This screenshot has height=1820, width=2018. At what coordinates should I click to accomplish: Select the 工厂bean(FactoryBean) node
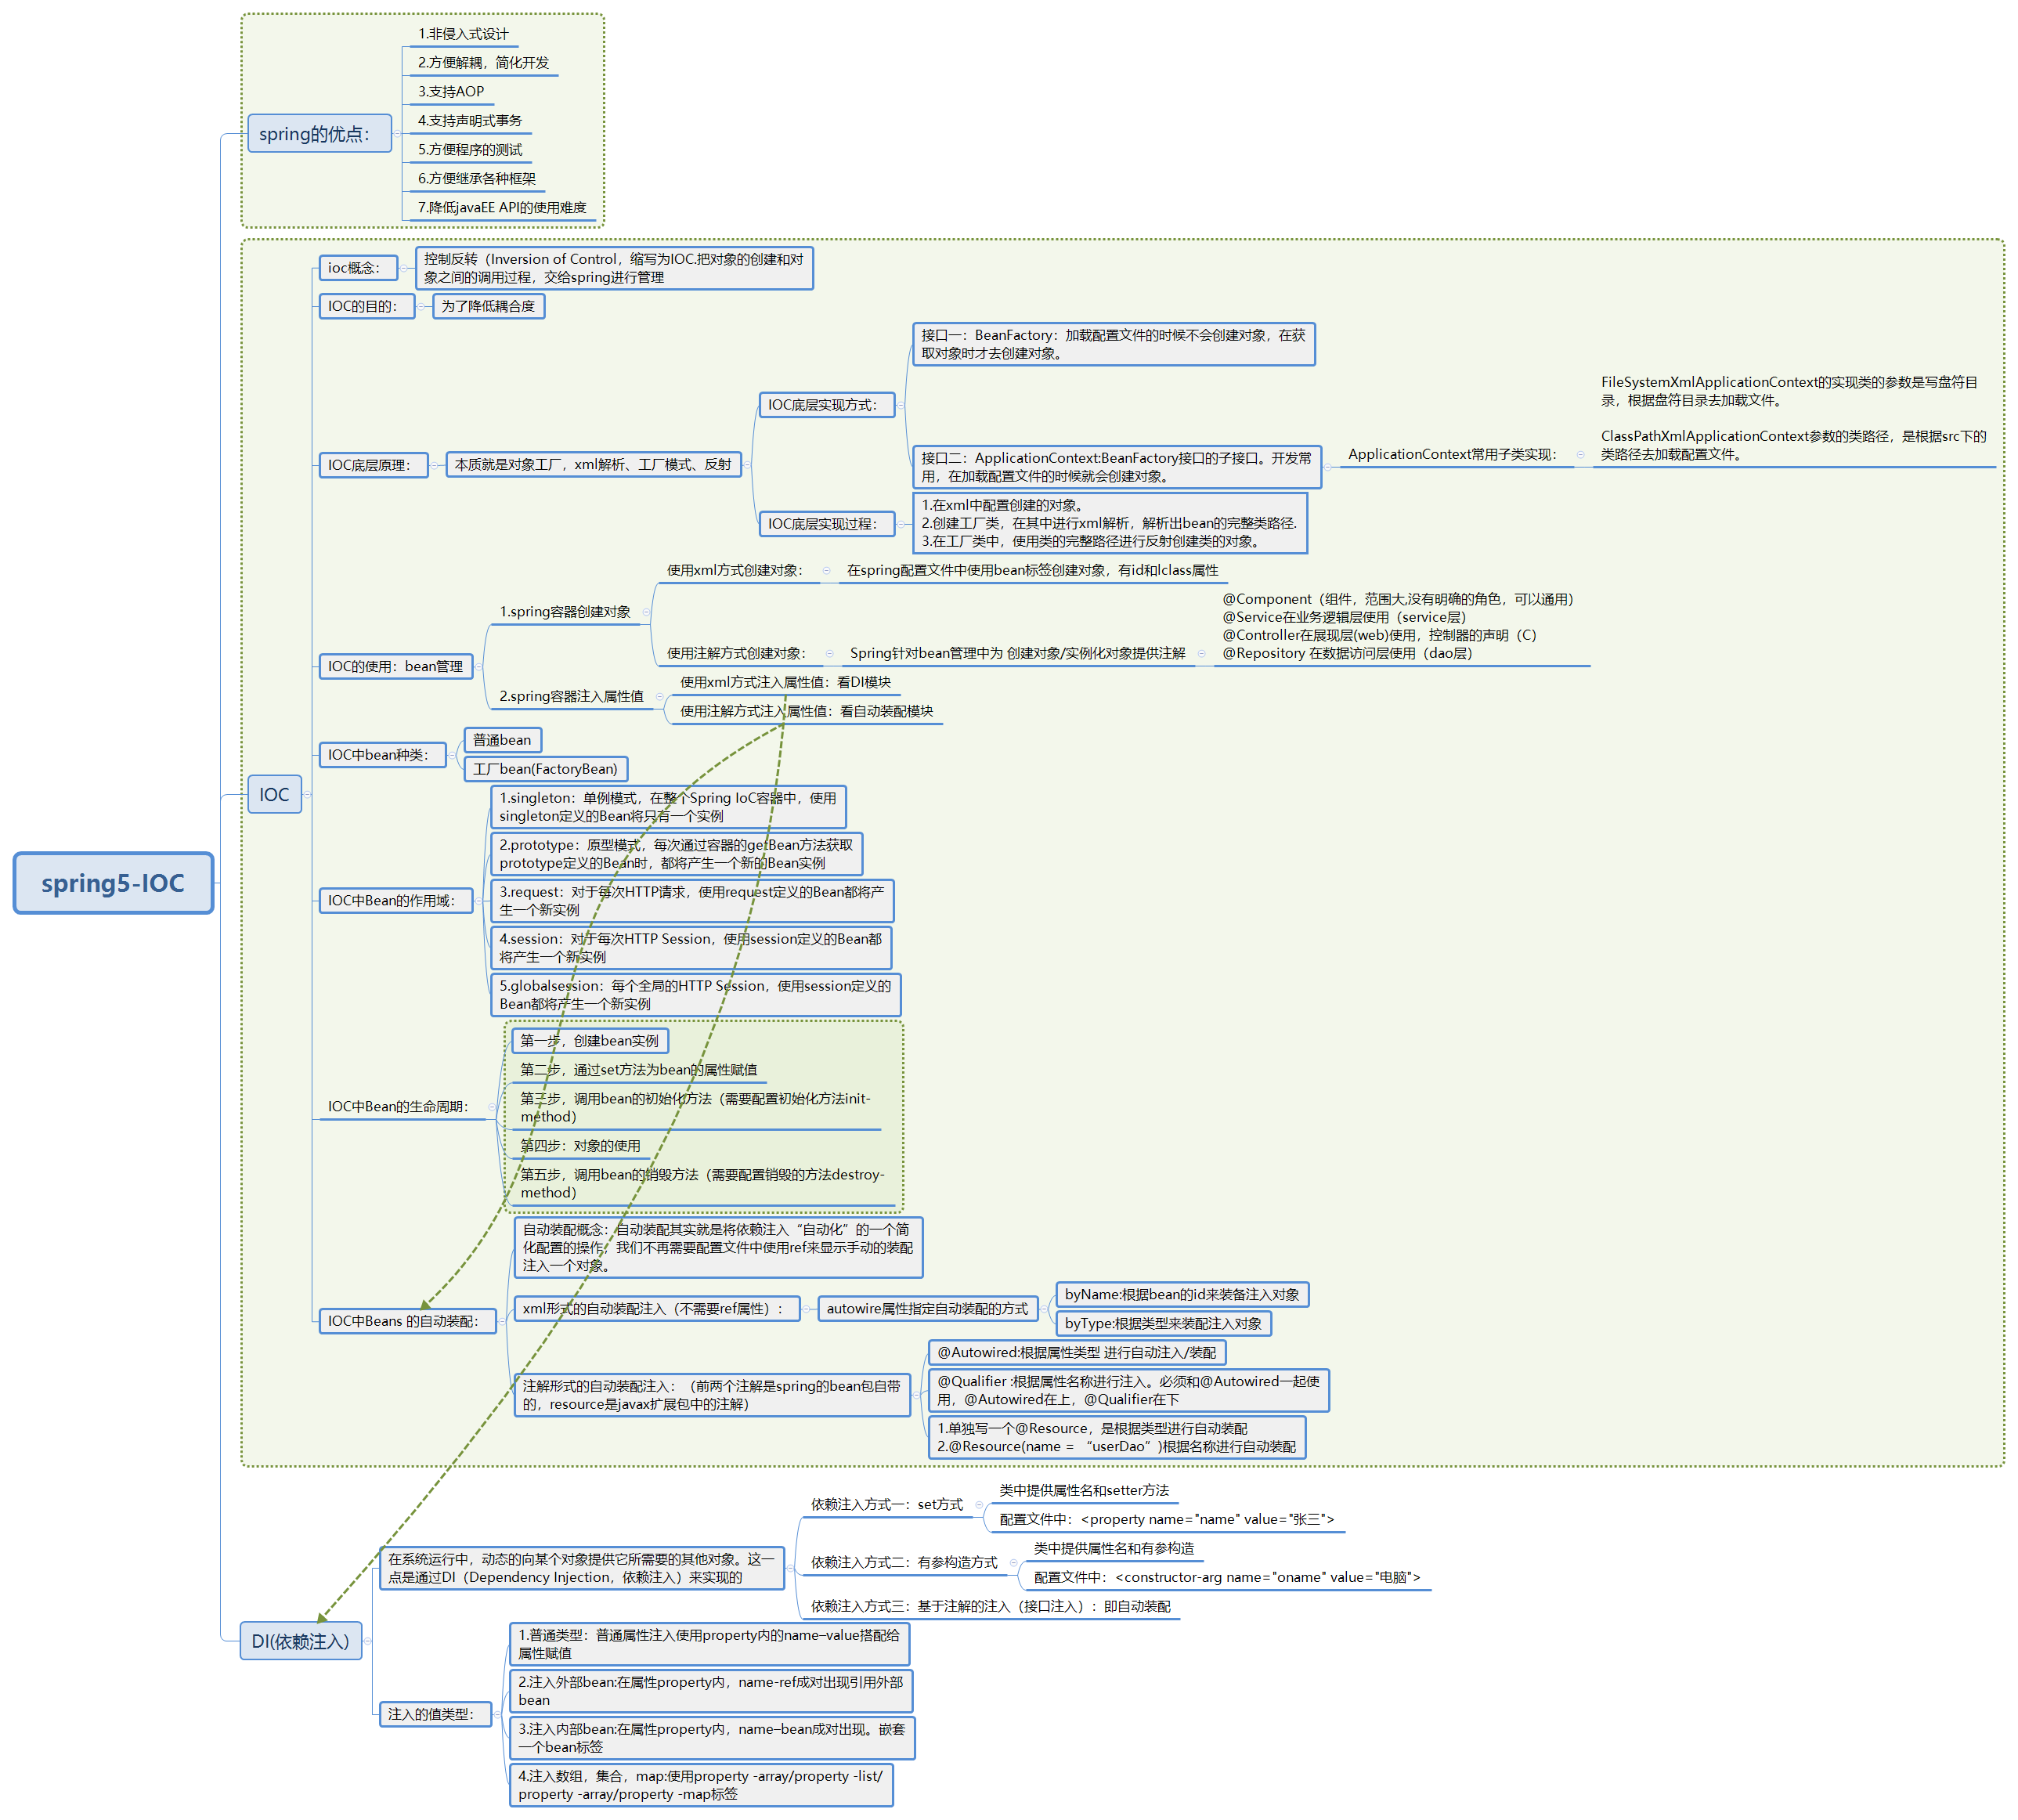(546, 769)
